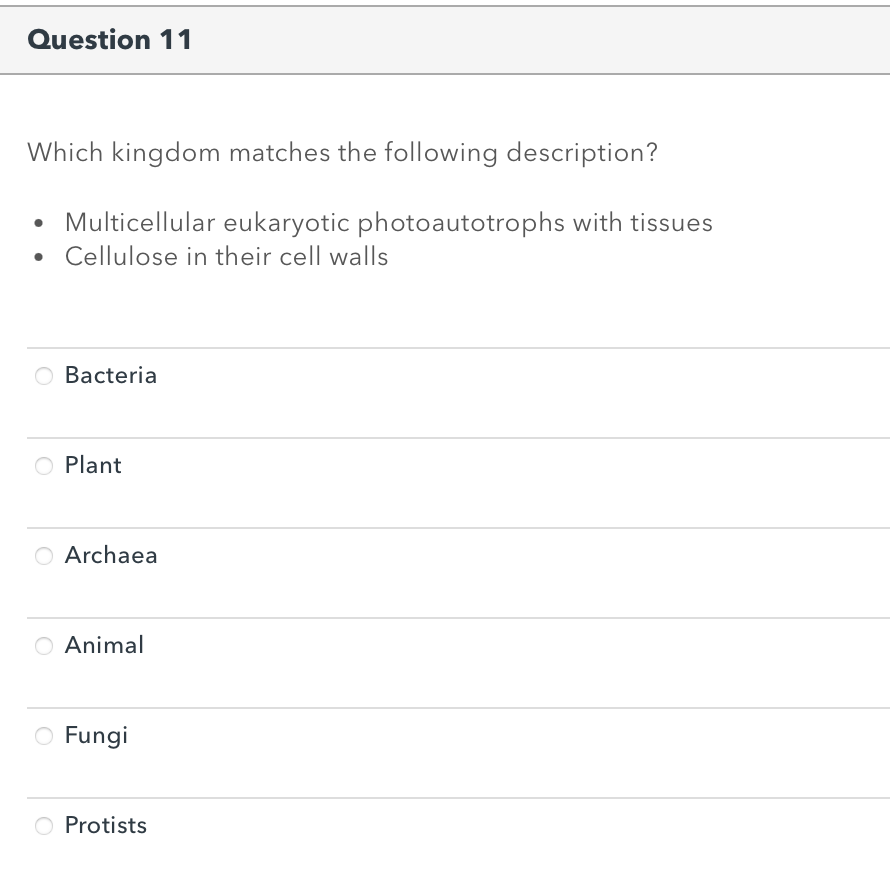Select the Fungi radio button
Image resolution: width=890 pixels, height=882 pixels.
click(x=44, y=736)
